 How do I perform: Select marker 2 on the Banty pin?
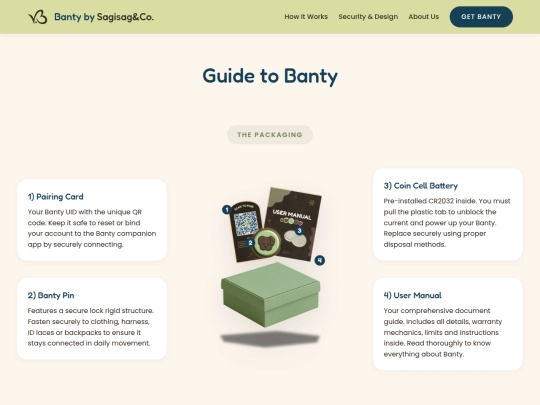250,243
